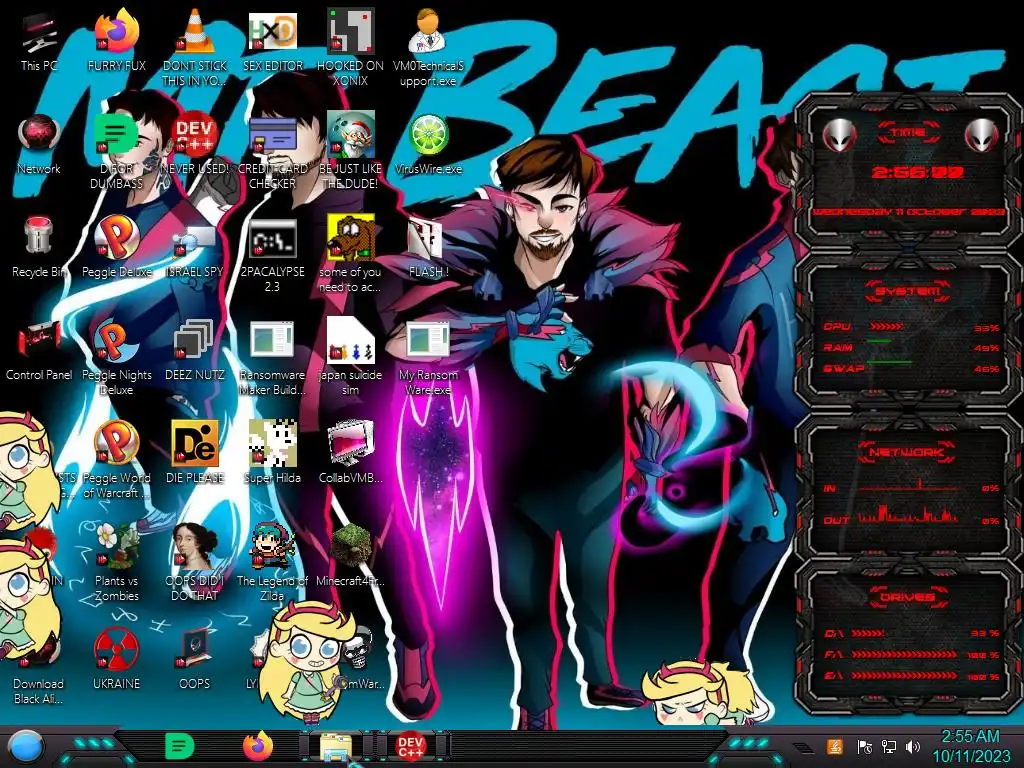Click the Java tray icon
The width and height of the screenshot is (1024, 768).
835,746
